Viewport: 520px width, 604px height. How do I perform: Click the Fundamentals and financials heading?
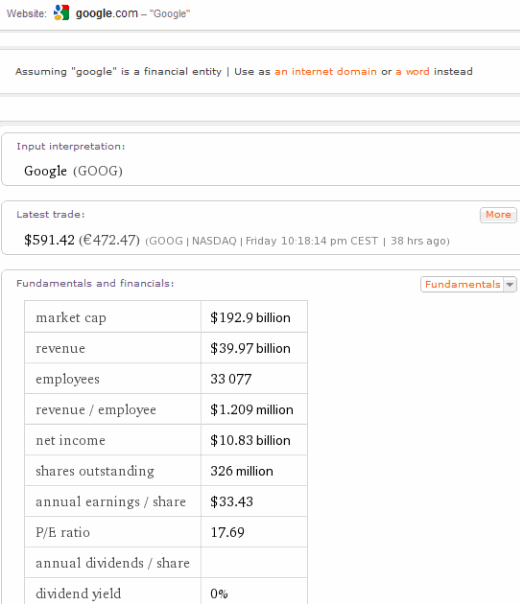[95, 284]
